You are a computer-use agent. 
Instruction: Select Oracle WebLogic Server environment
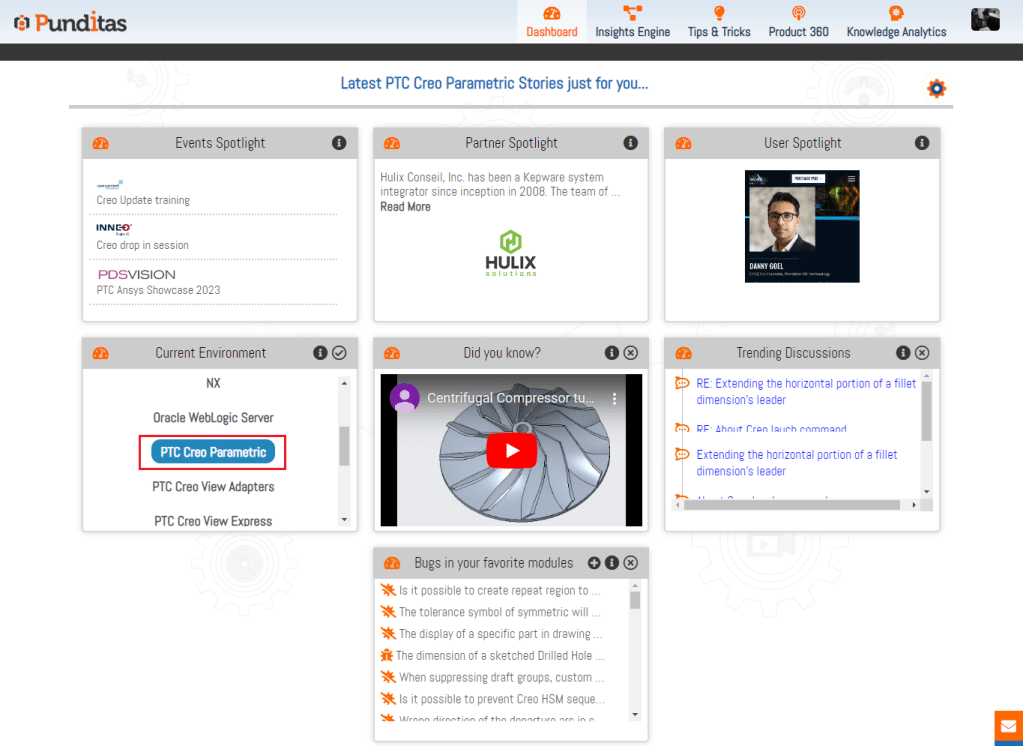(x=213, y=418)
